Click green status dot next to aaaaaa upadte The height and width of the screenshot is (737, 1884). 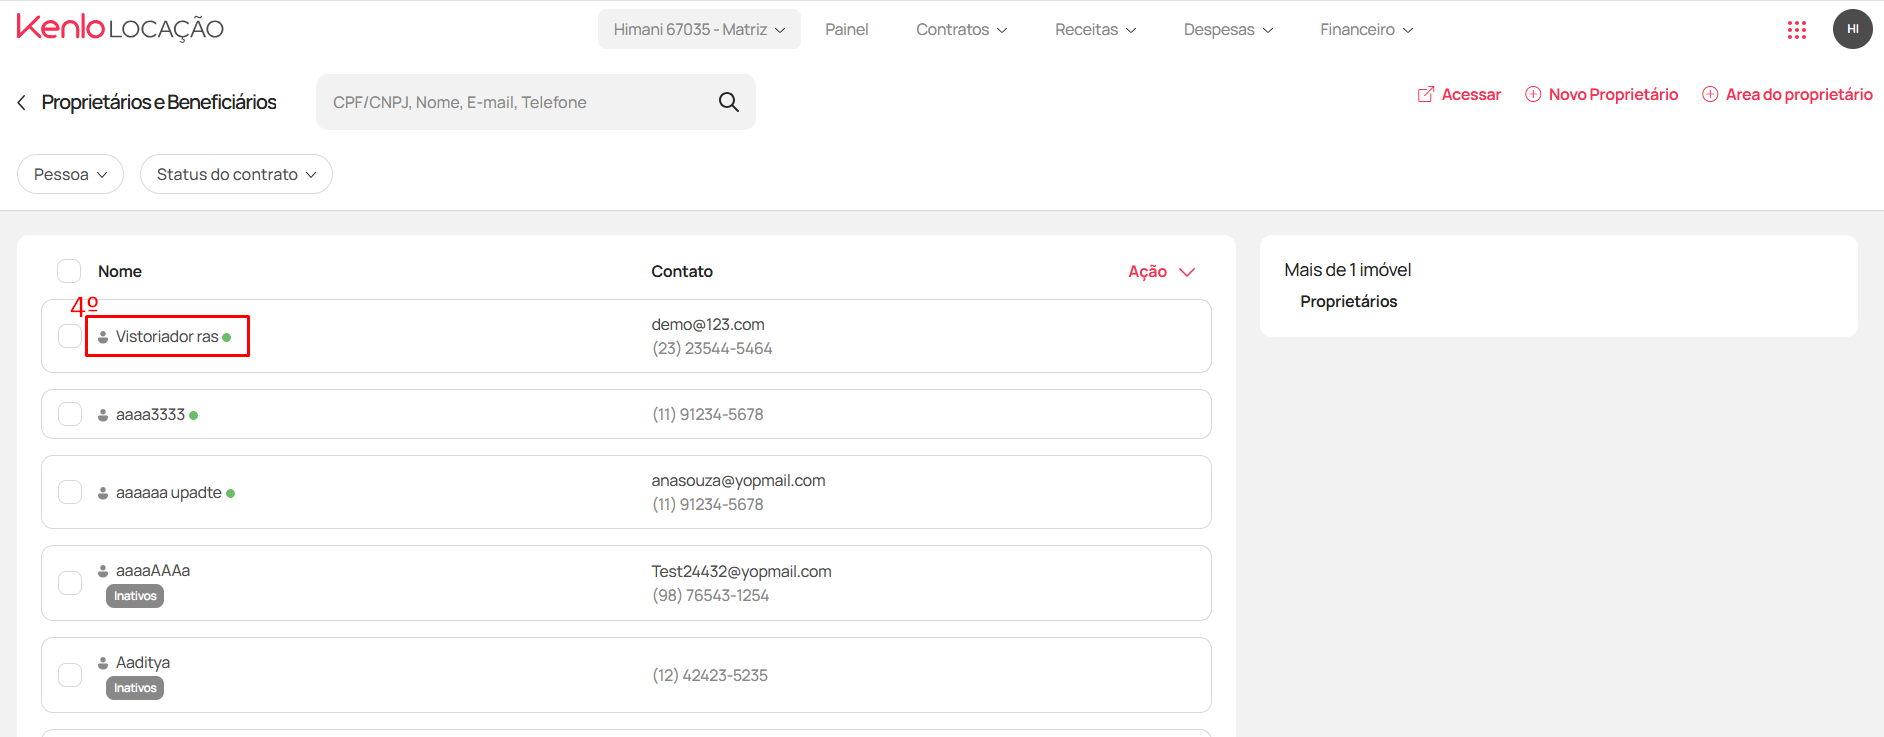point(231,494)
